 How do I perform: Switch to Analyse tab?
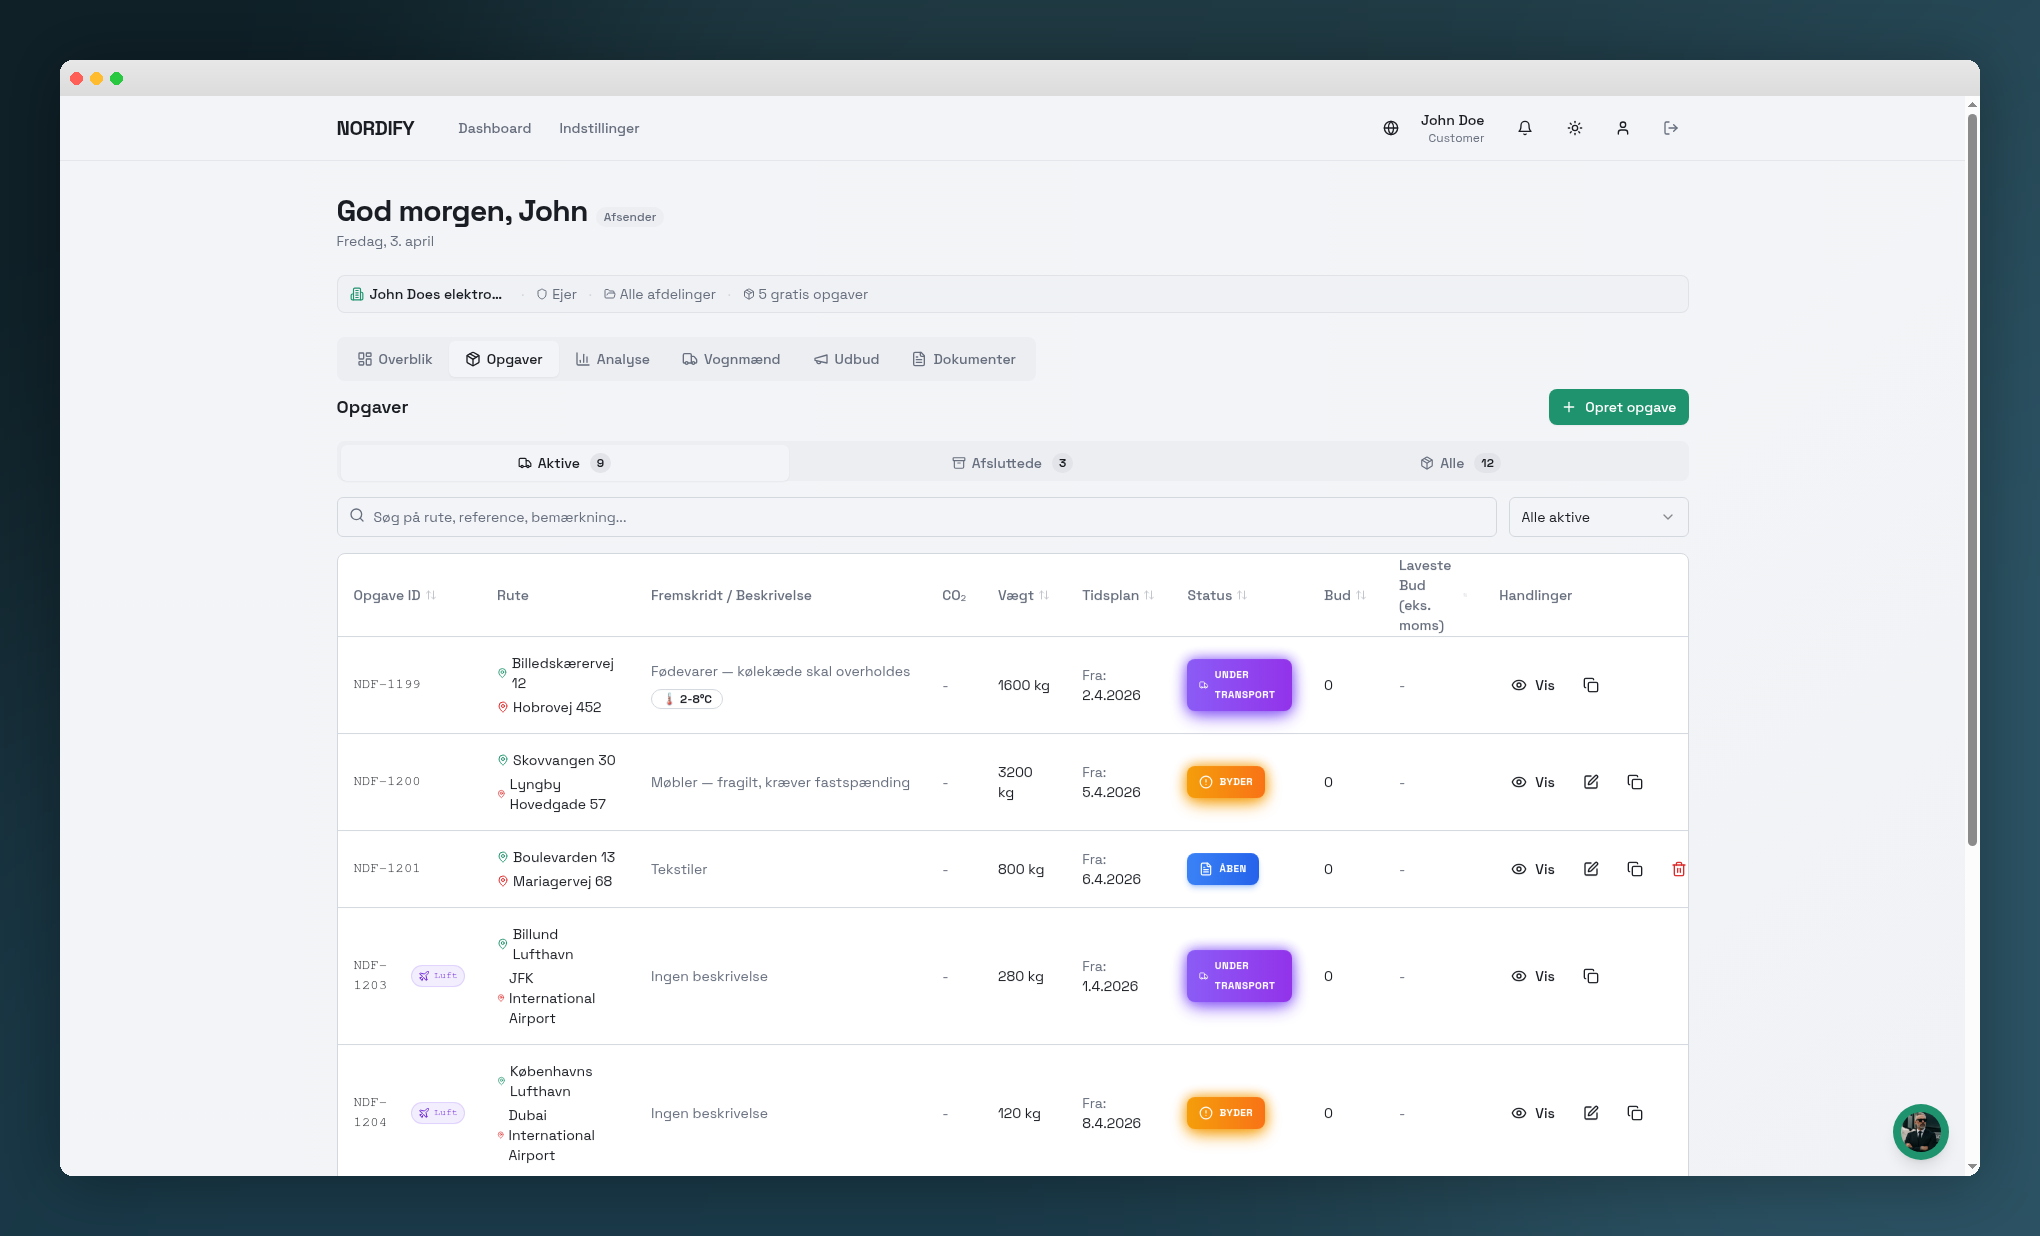tap(612, 359)
